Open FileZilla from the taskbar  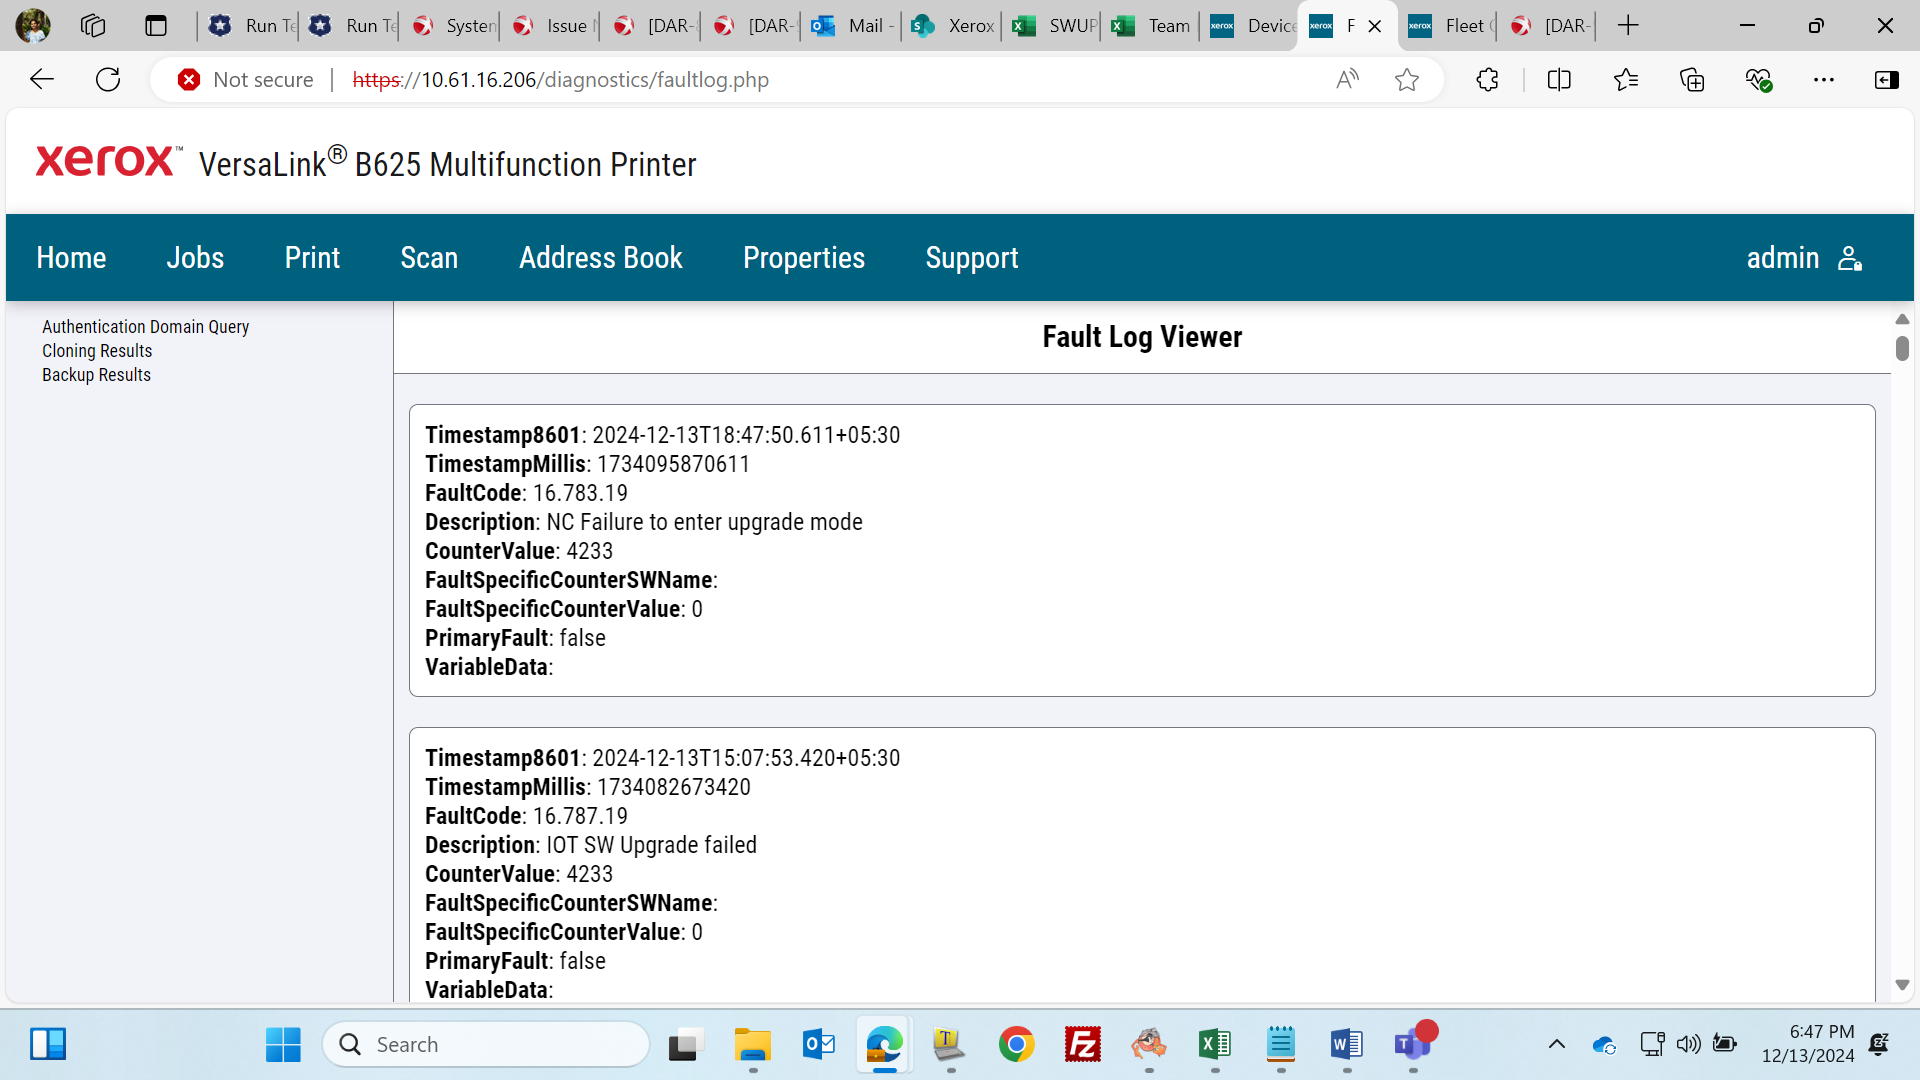coord(1083,1045)
